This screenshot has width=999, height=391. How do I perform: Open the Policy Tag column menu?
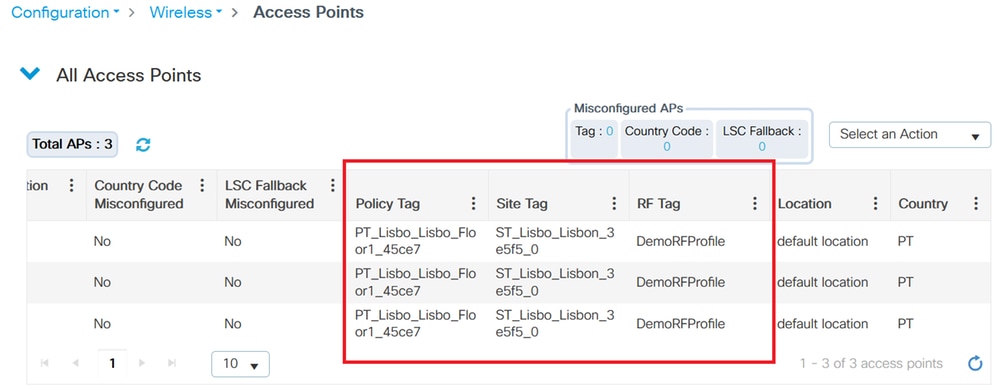point(473,203)
